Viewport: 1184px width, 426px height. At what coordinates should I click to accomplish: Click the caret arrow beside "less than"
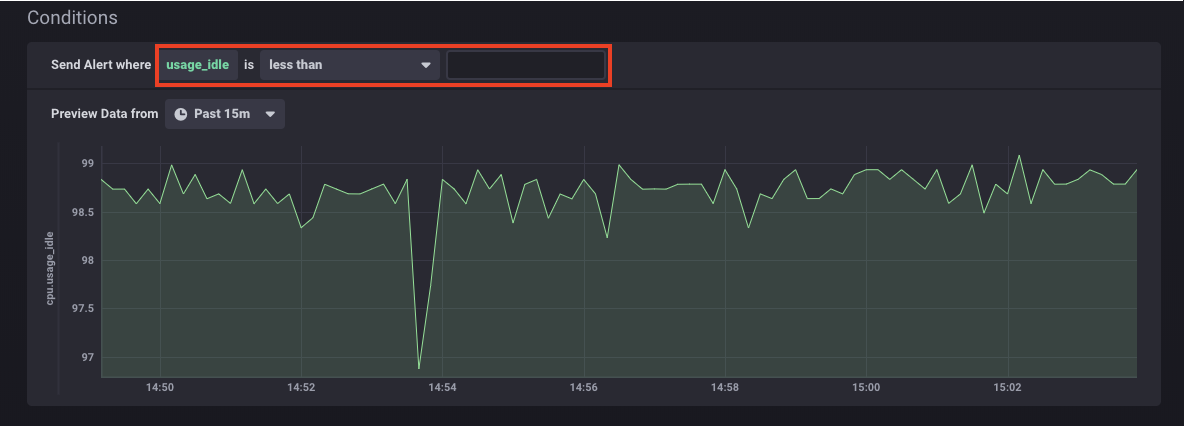pos(426,65)
